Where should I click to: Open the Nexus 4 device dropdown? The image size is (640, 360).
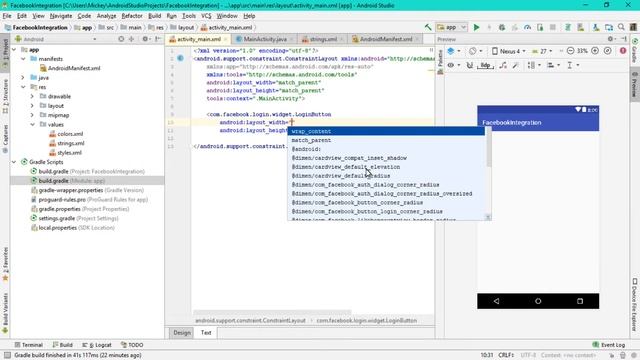509,51
